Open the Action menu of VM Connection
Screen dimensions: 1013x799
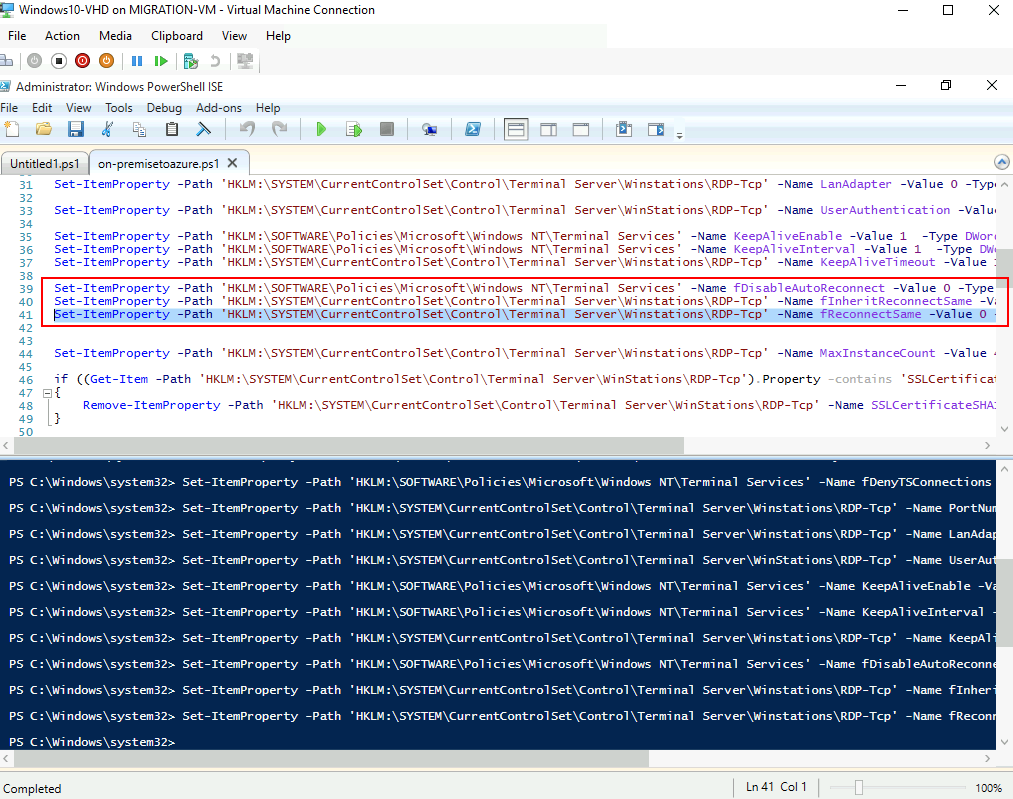click(x=62, y=36)
